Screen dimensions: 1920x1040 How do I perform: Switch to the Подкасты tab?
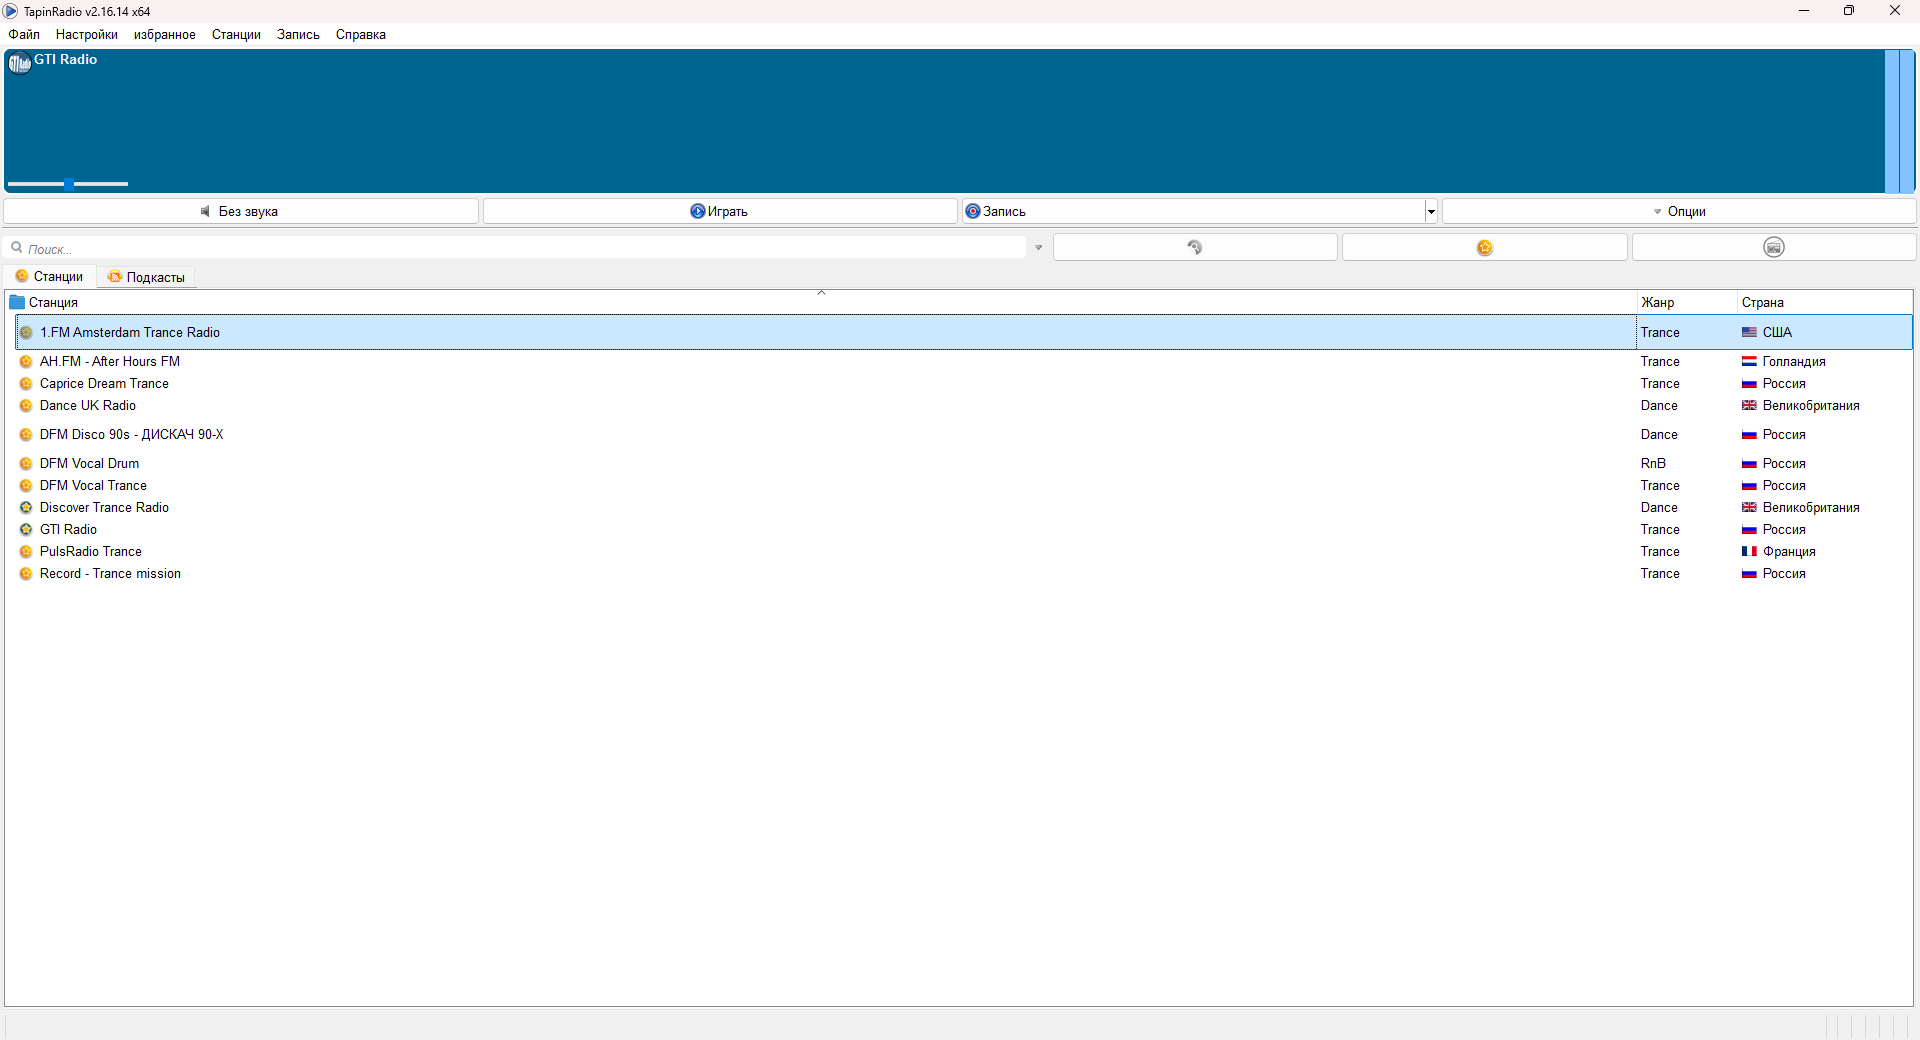(147, 277)
